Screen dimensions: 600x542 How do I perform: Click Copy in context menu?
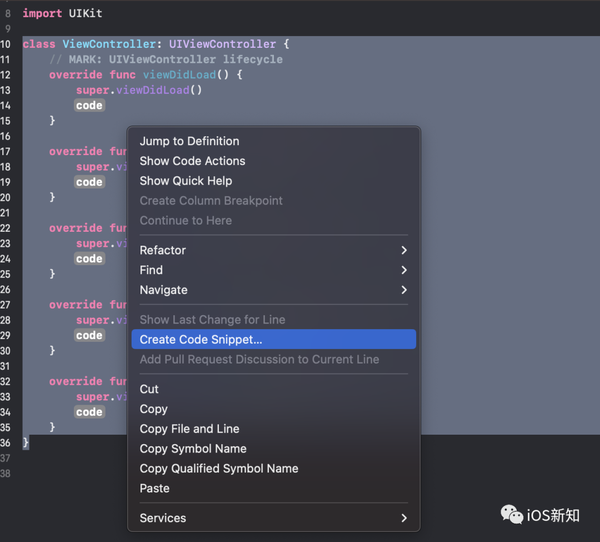point(154,409)
